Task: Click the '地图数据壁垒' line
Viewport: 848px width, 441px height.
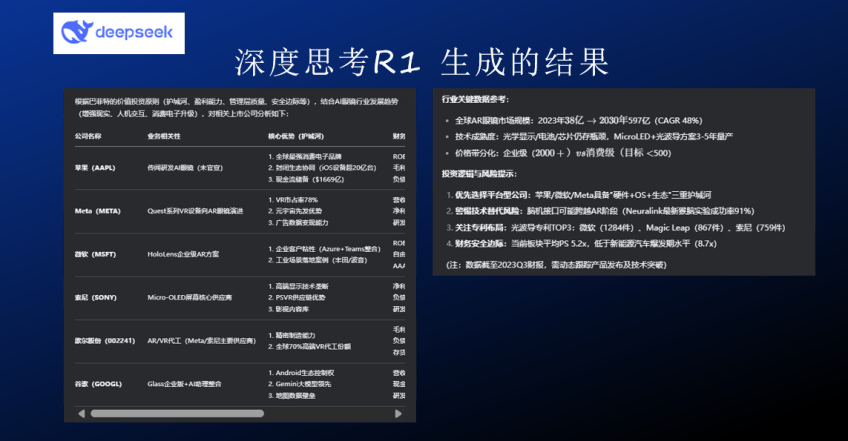Action: pos(292,396)
